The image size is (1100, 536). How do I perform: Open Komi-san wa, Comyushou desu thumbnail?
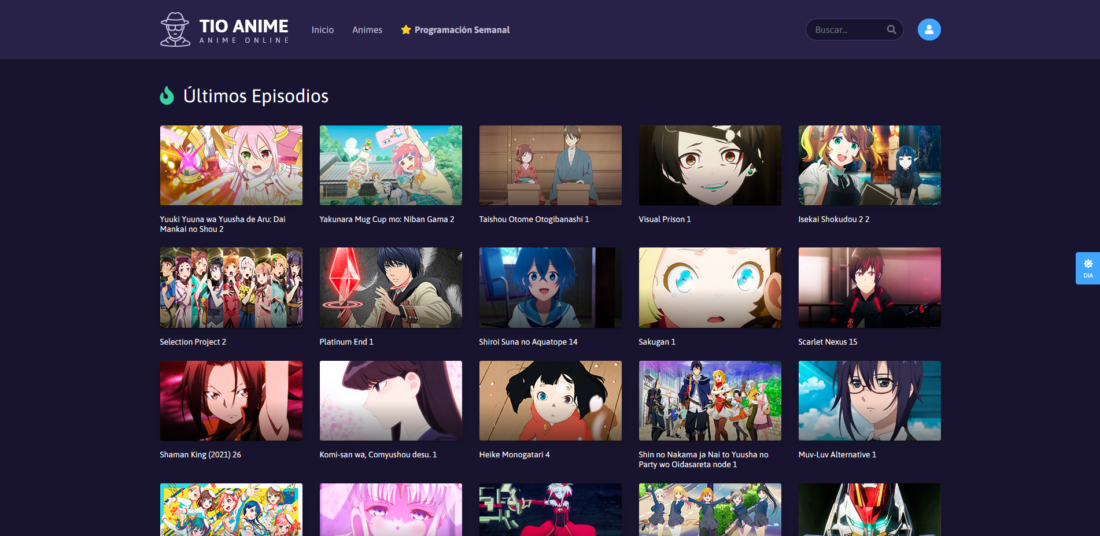coord(391,401)
